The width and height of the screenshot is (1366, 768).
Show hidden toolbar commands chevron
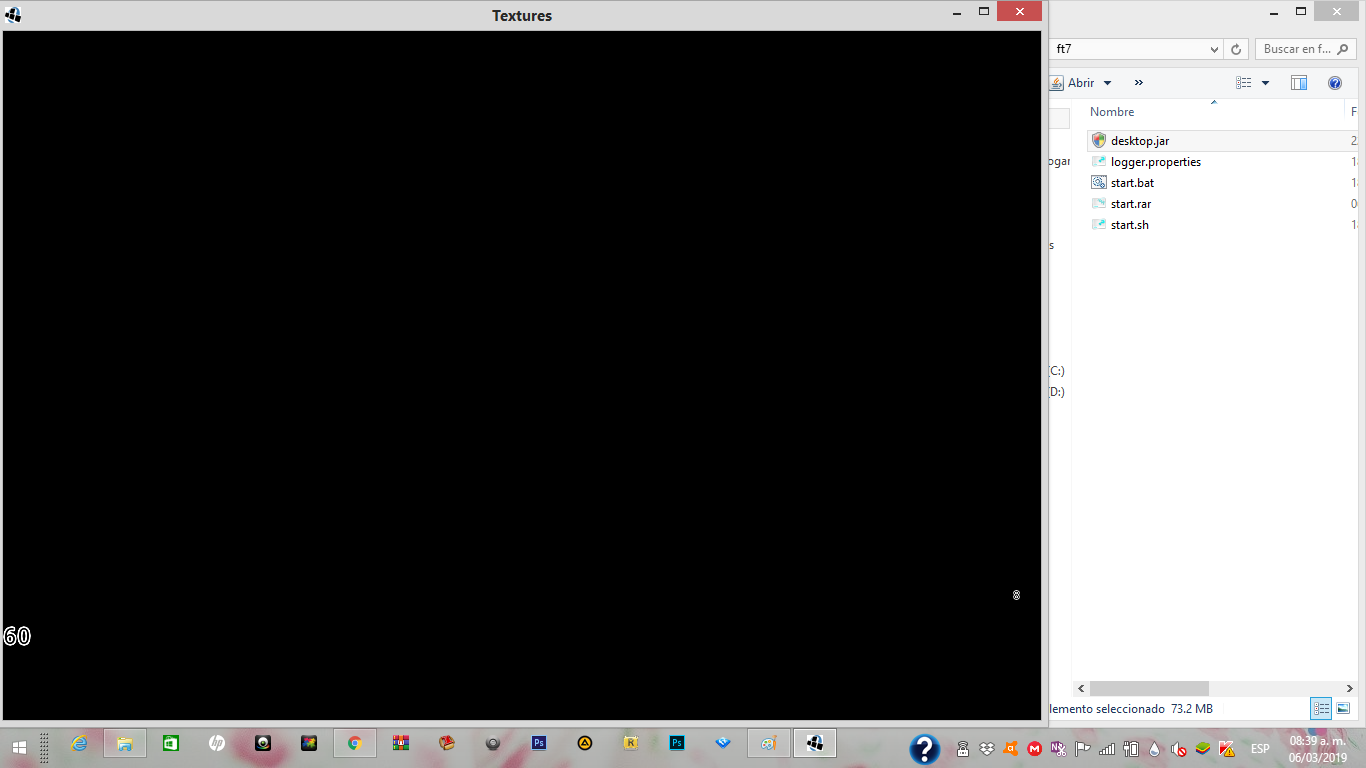tap(1138, 83)
